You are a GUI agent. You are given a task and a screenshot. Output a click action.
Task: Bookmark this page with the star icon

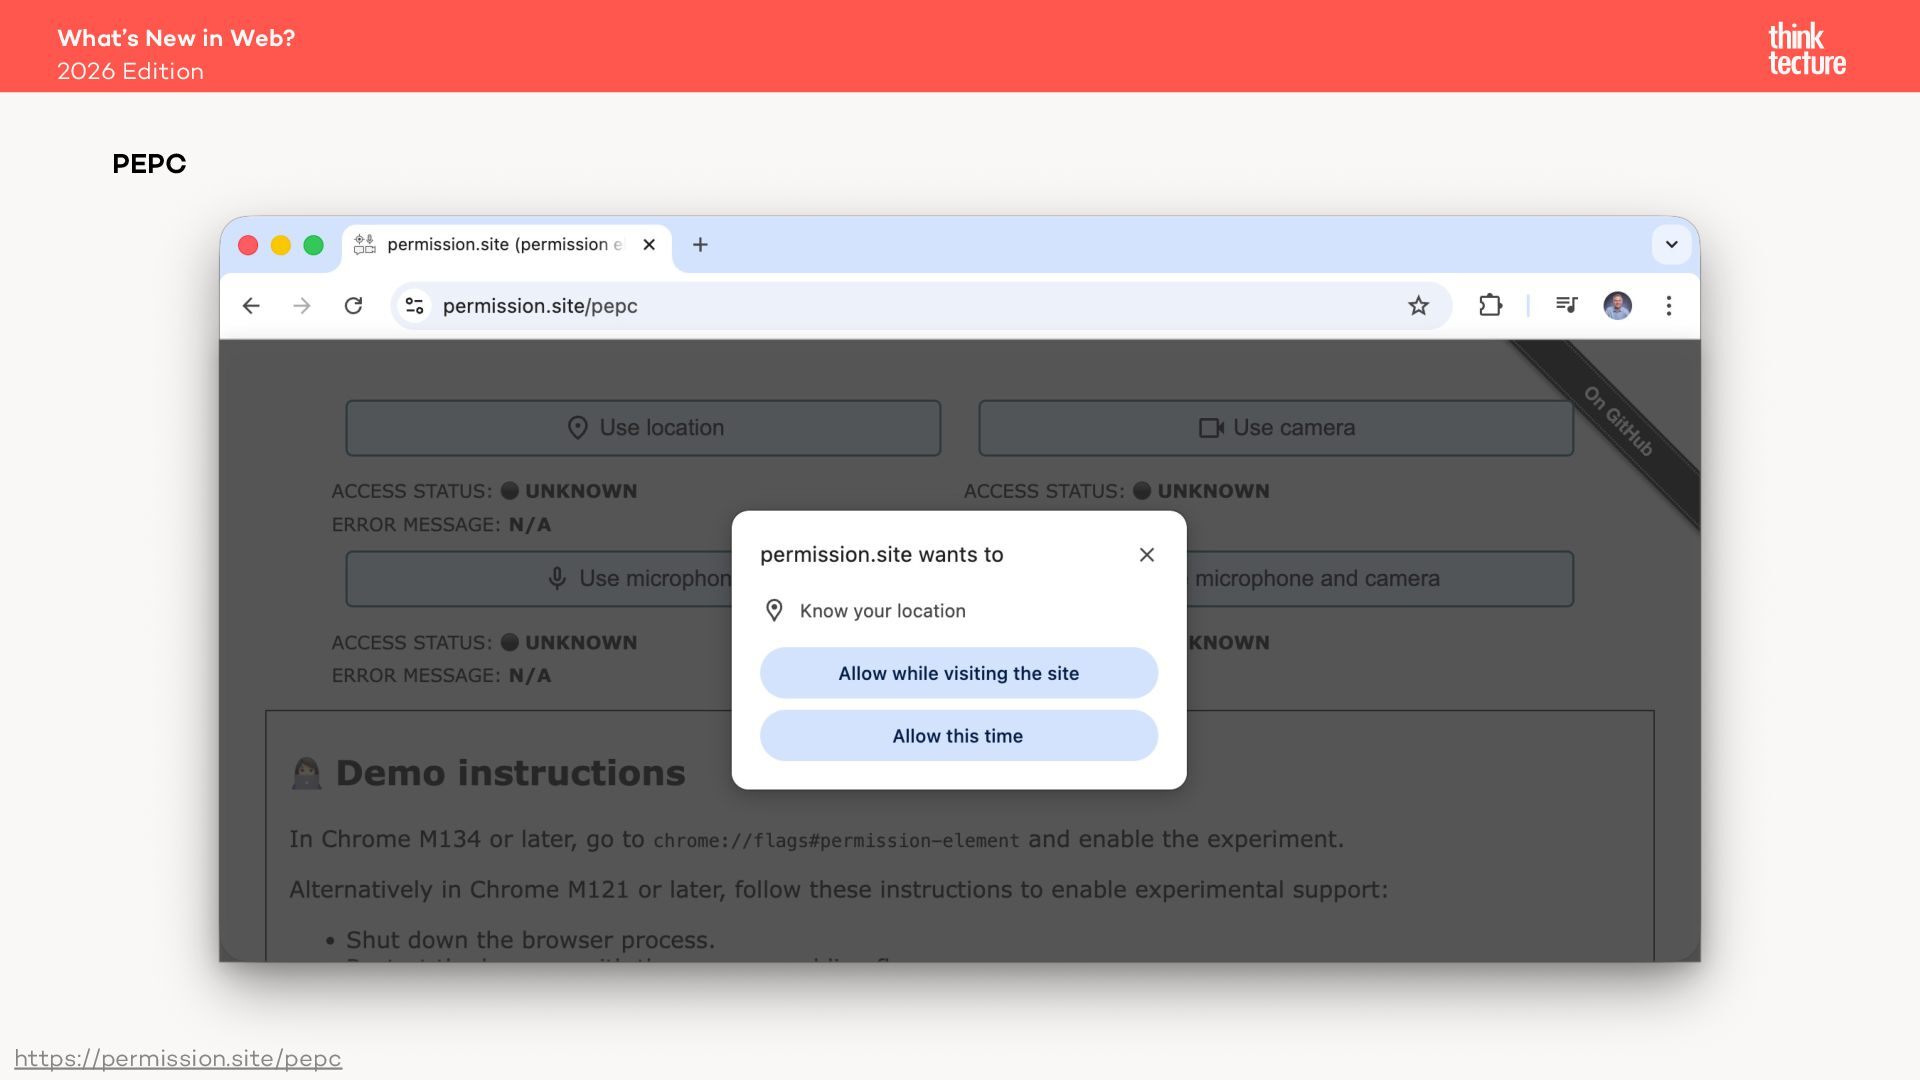(1418, 306)
